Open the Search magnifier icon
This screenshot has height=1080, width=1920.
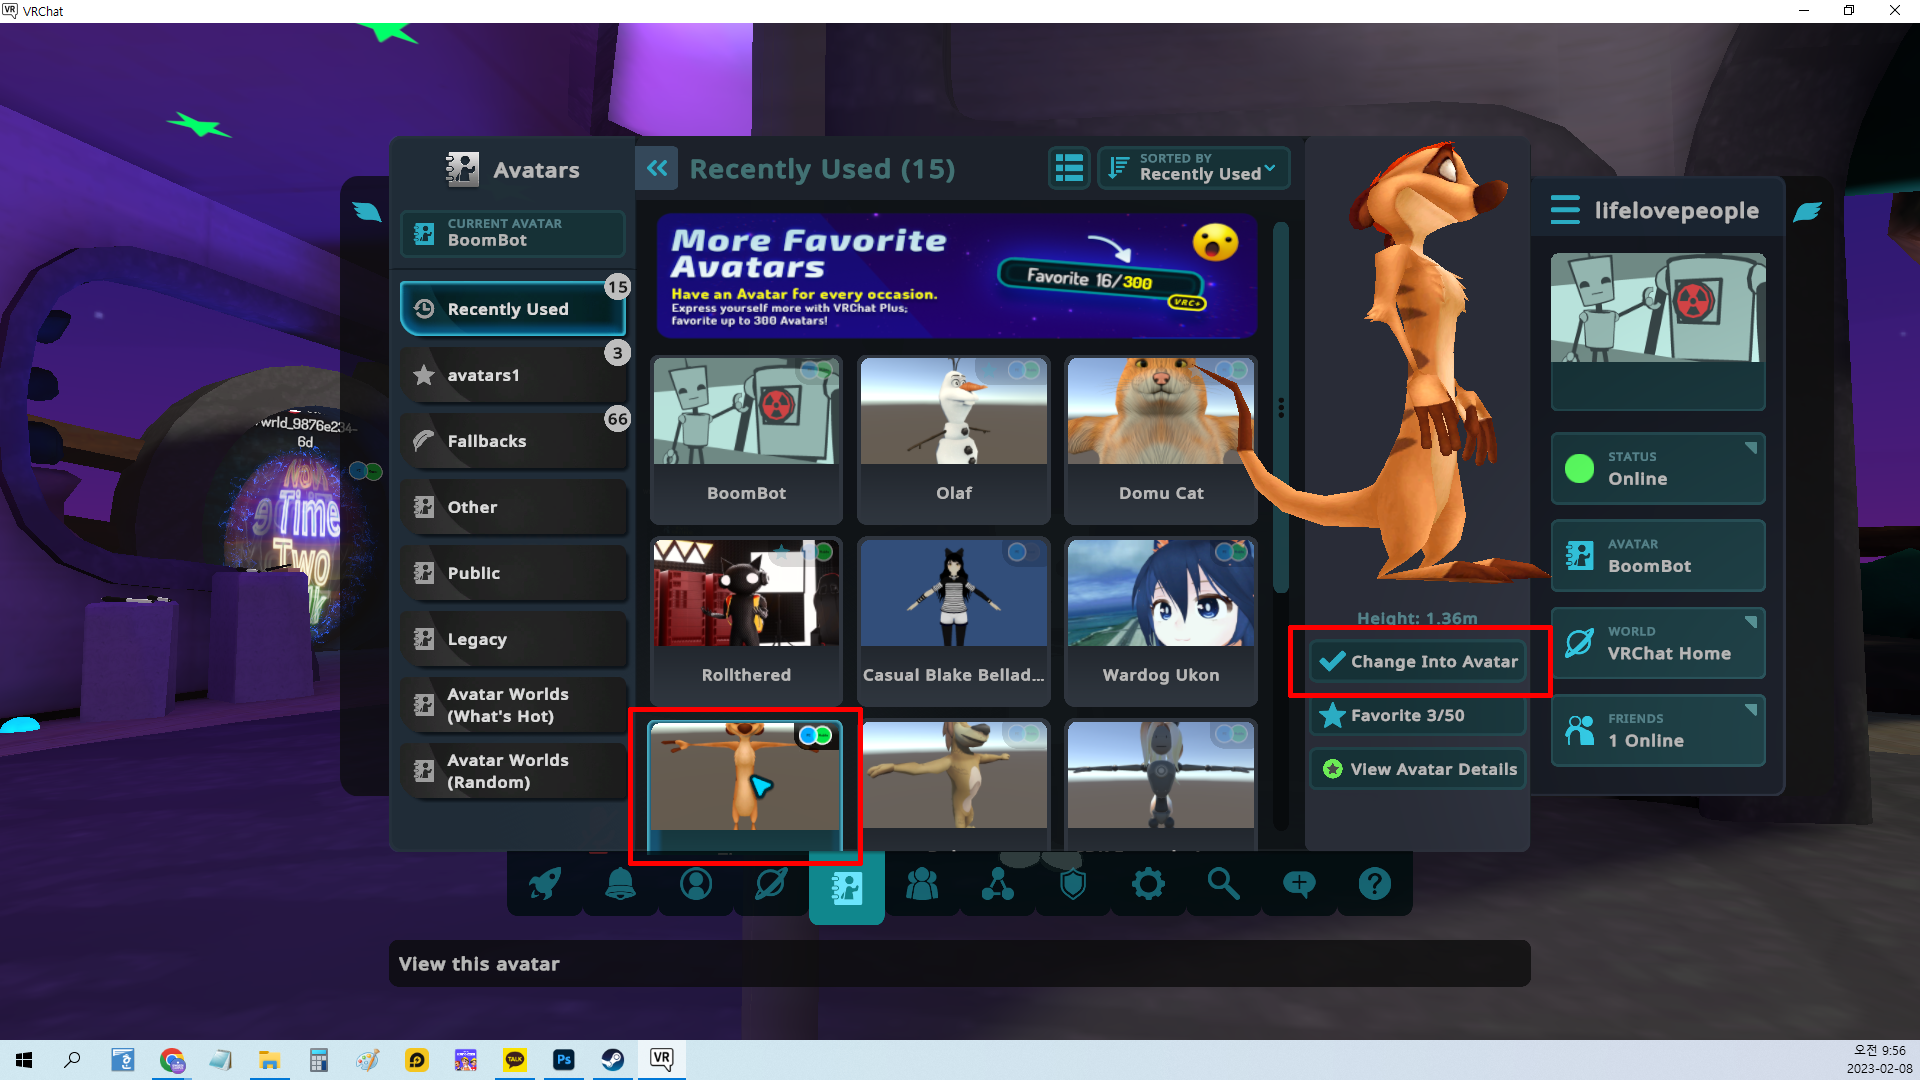point(1223,884)
